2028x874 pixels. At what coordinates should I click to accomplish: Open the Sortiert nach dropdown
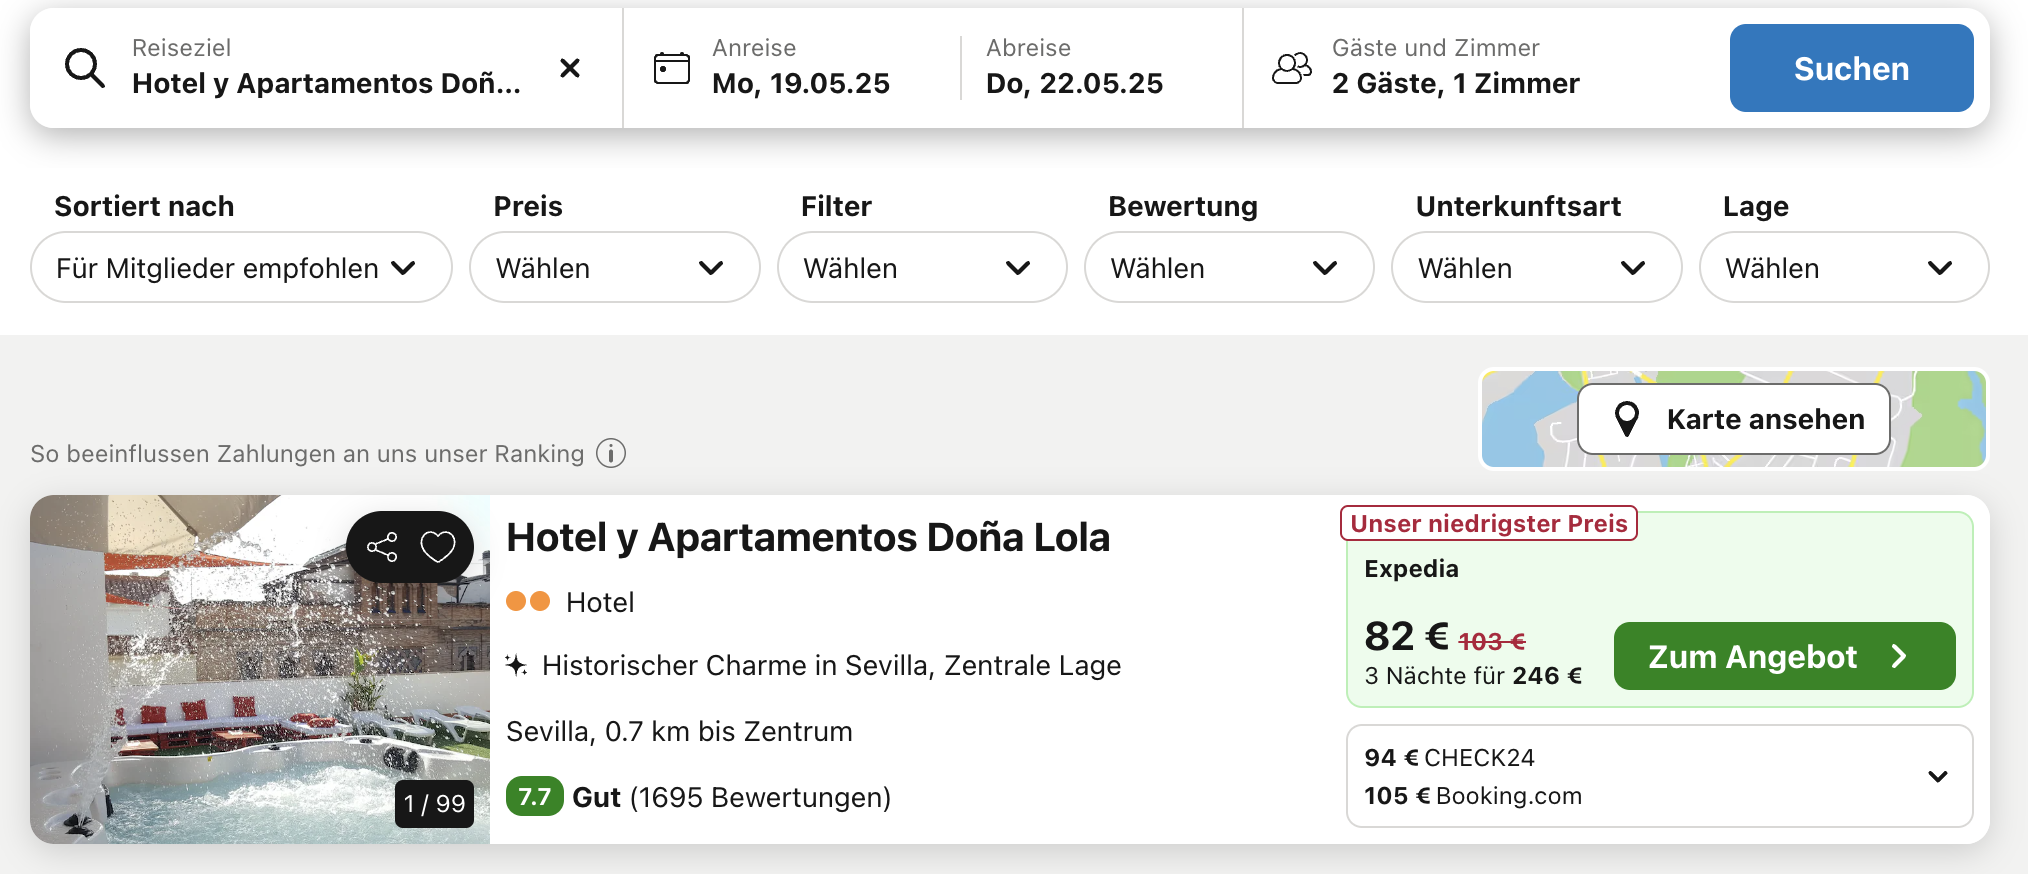click(x=241, y=268)
